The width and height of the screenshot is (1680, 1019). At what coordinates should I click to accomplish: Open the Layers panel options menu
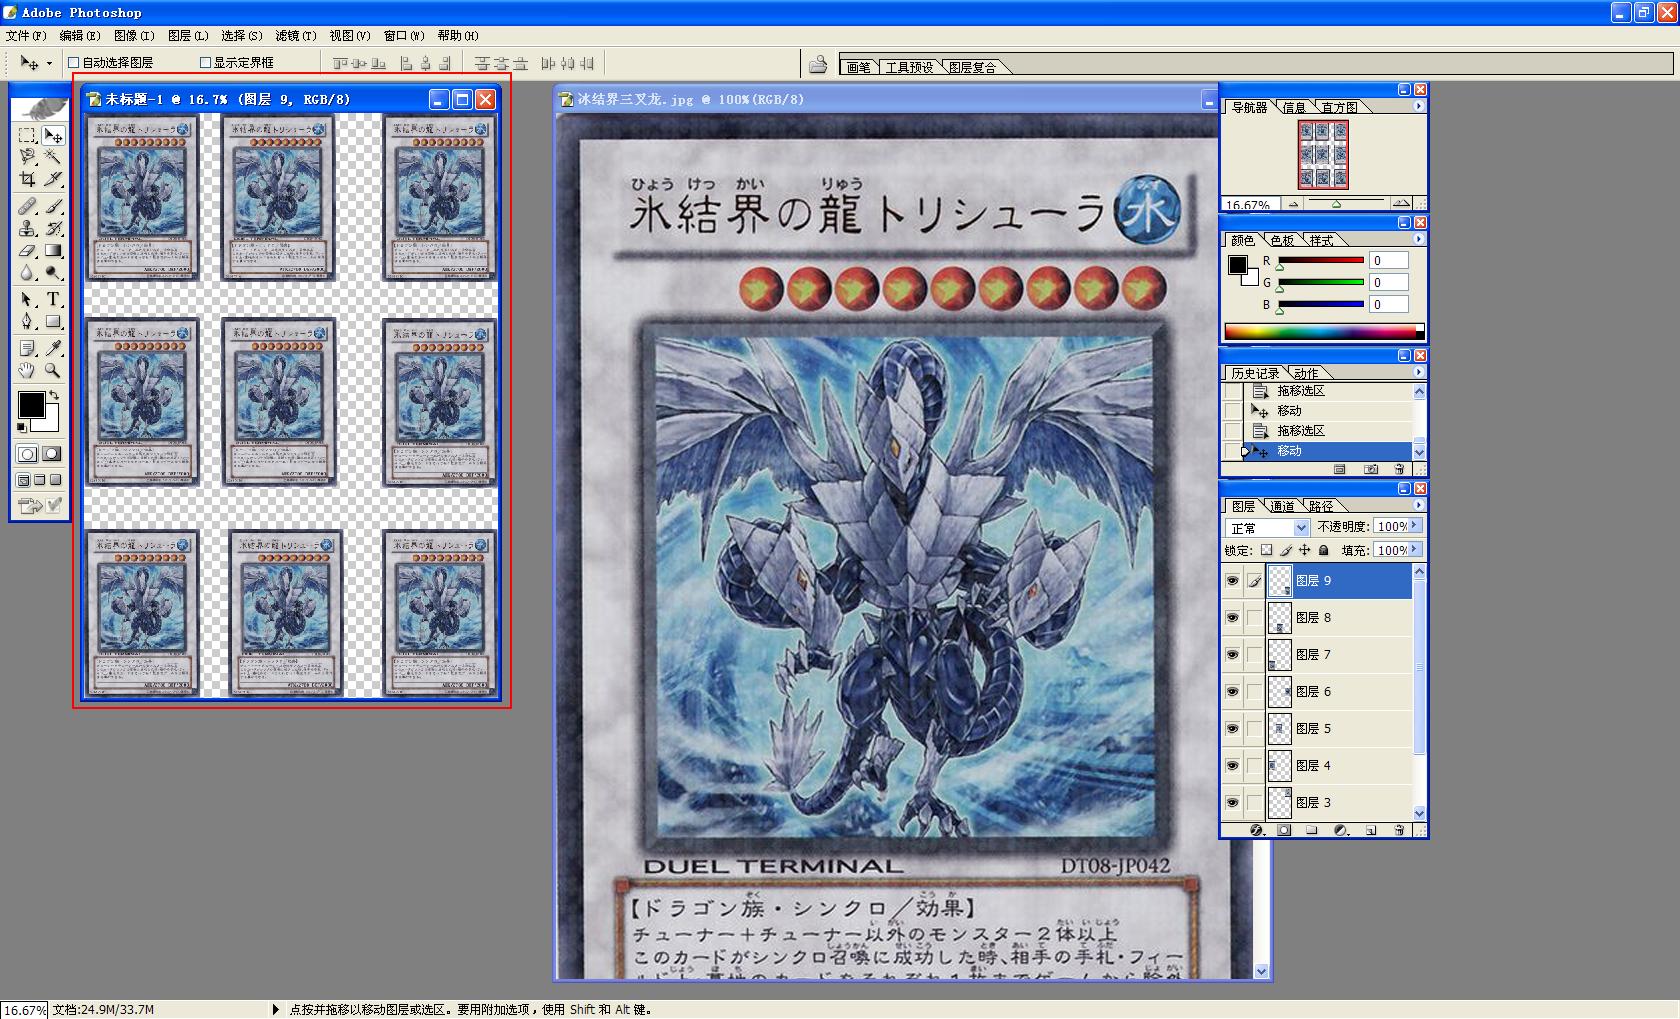click(x=1418, y=505)
